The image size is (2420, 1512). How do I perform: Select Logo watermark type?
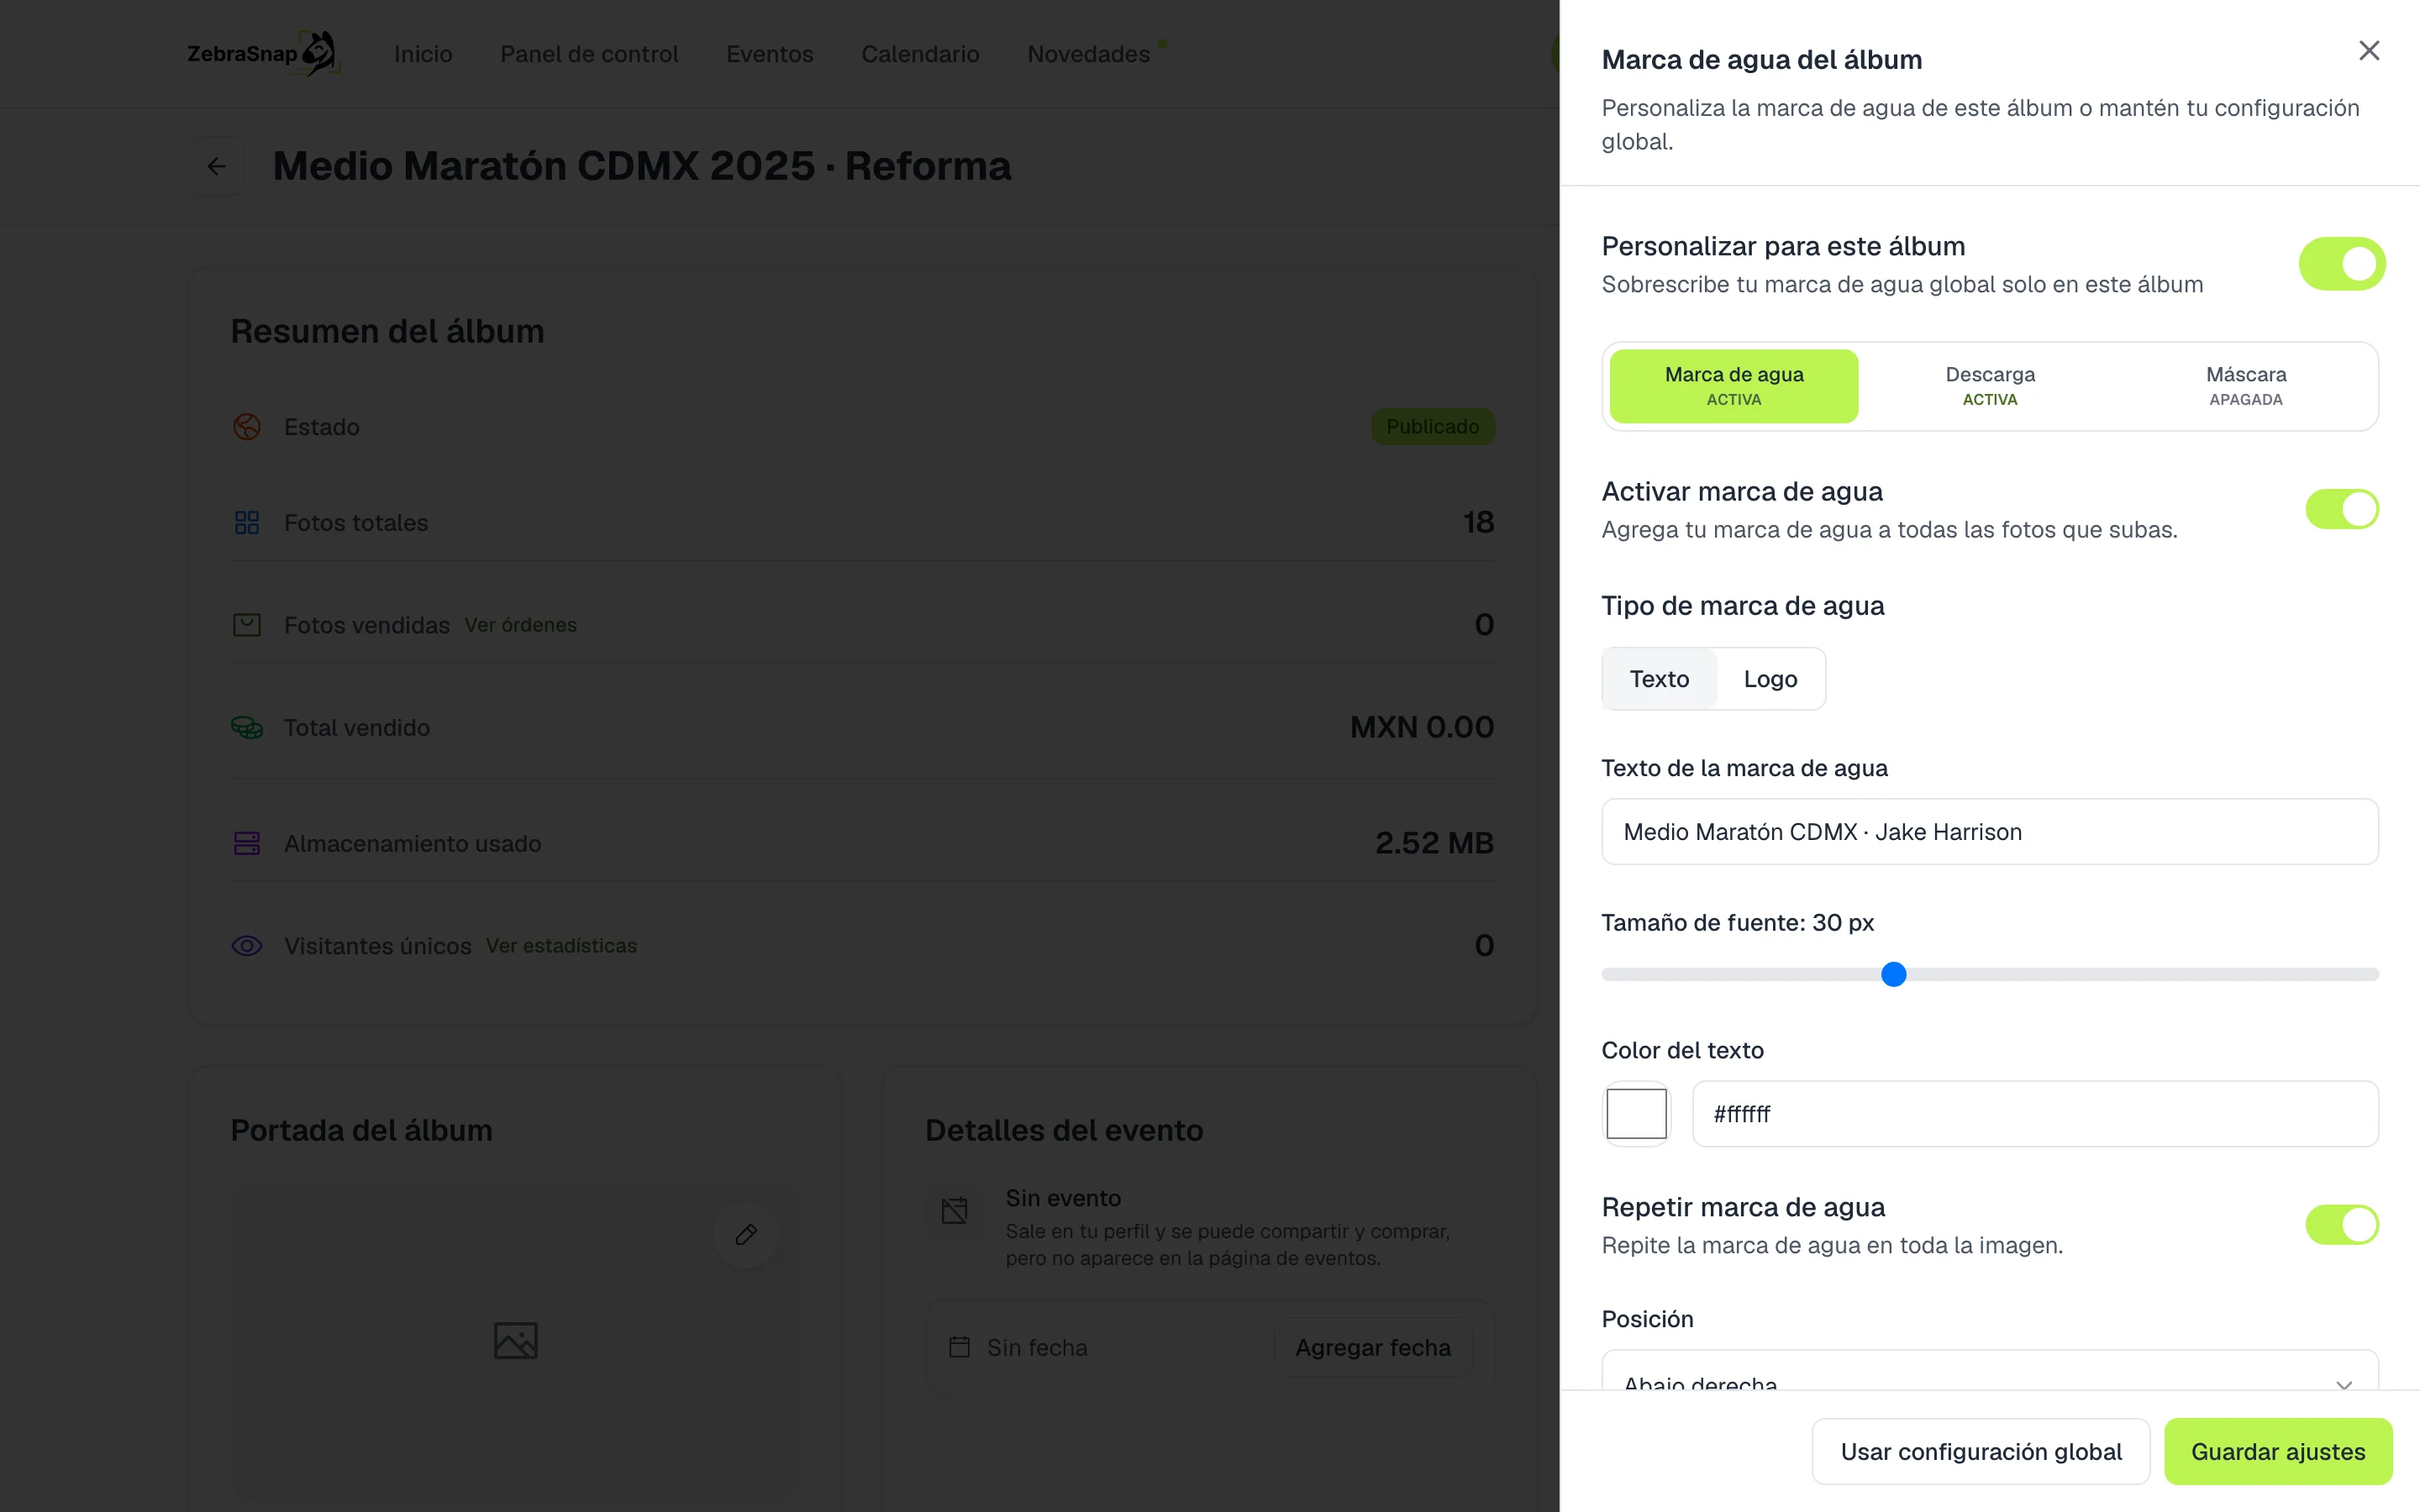click(1770, 679)
